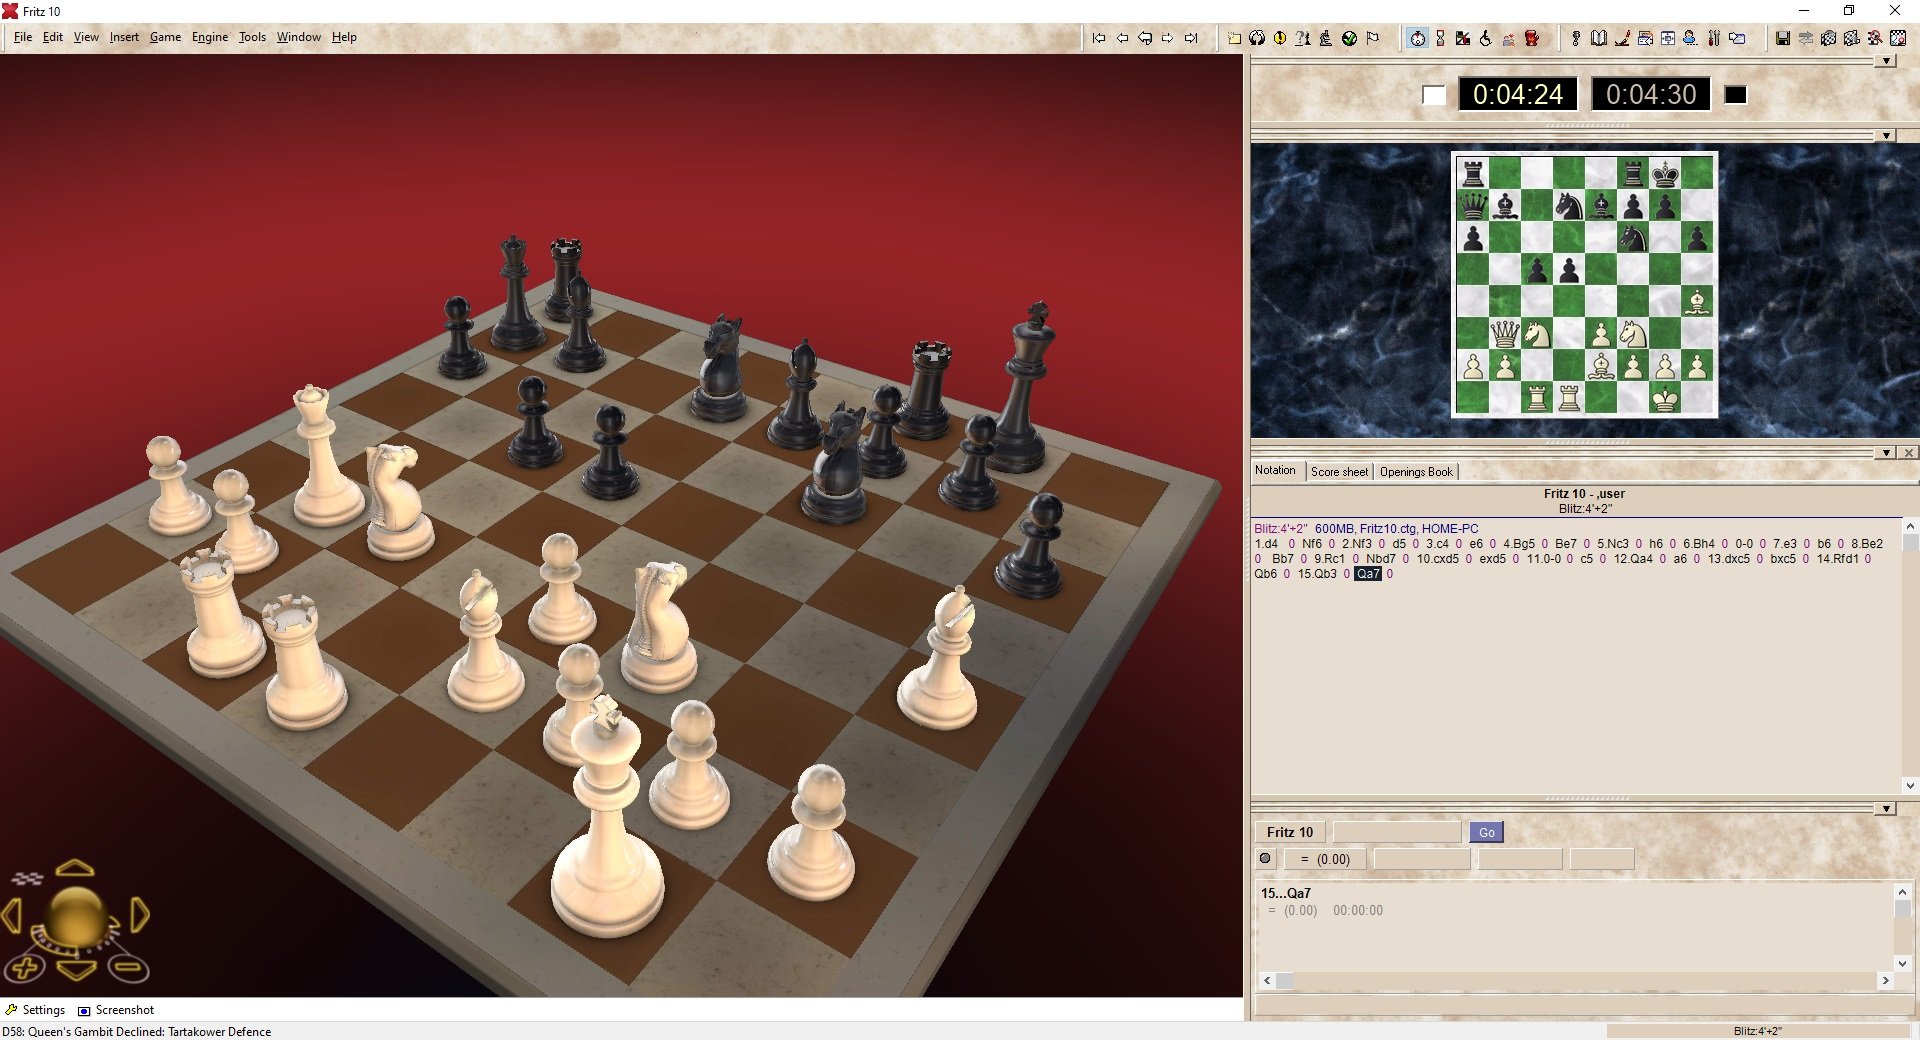This screenshot has height=1040, width=1920.
Task: Click the person with laptop icon
Action: click(x=1690, y=38)
